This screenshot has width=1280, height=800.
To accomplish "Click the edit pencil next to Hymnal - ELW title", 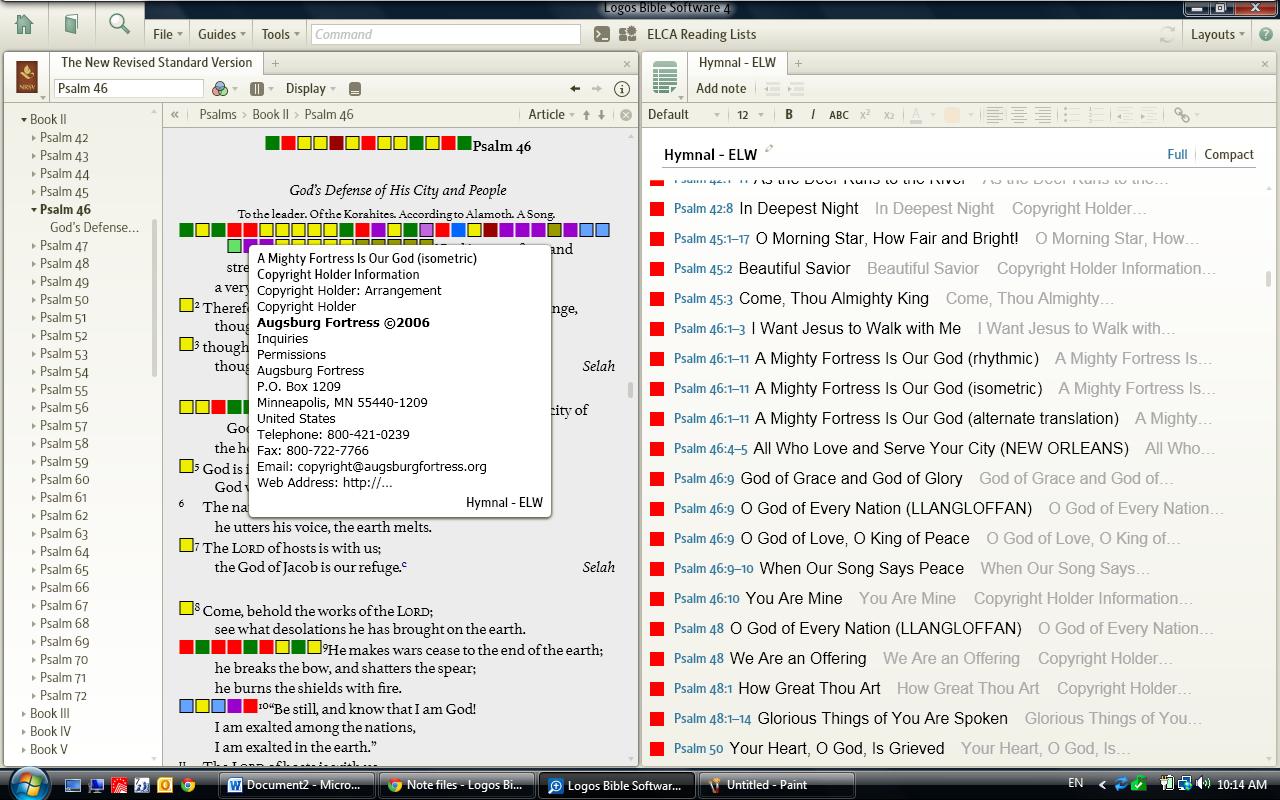I will click(769, 150).
